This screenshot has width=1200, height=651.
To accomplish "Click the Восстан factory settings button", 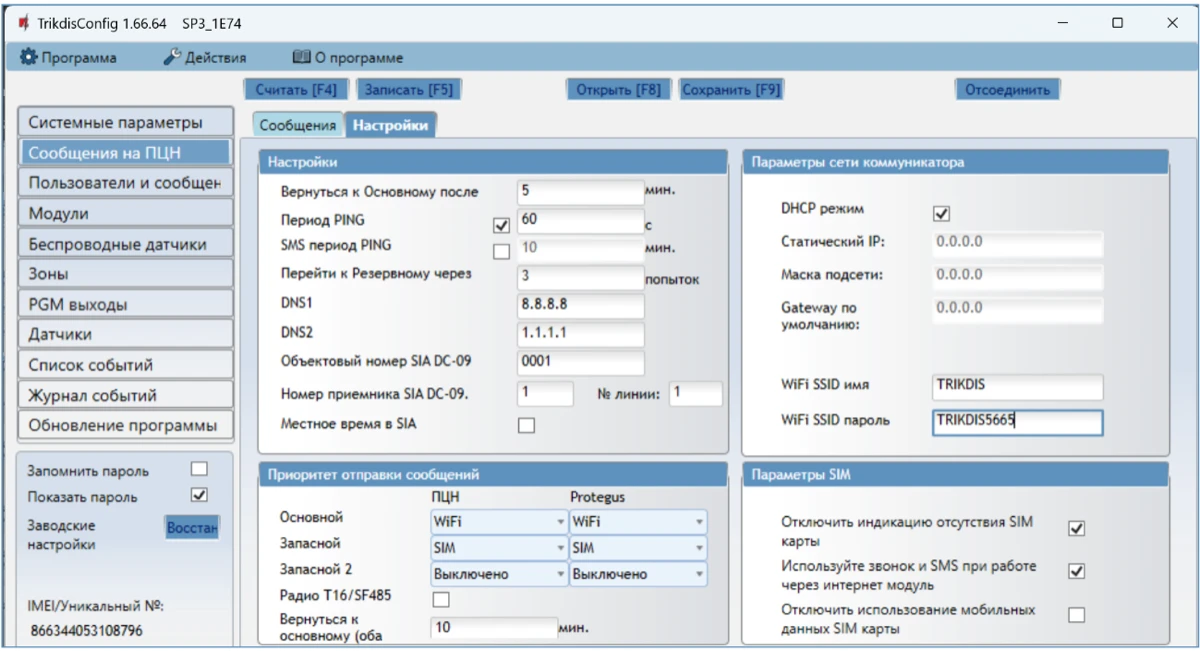I will click(192, 526).
